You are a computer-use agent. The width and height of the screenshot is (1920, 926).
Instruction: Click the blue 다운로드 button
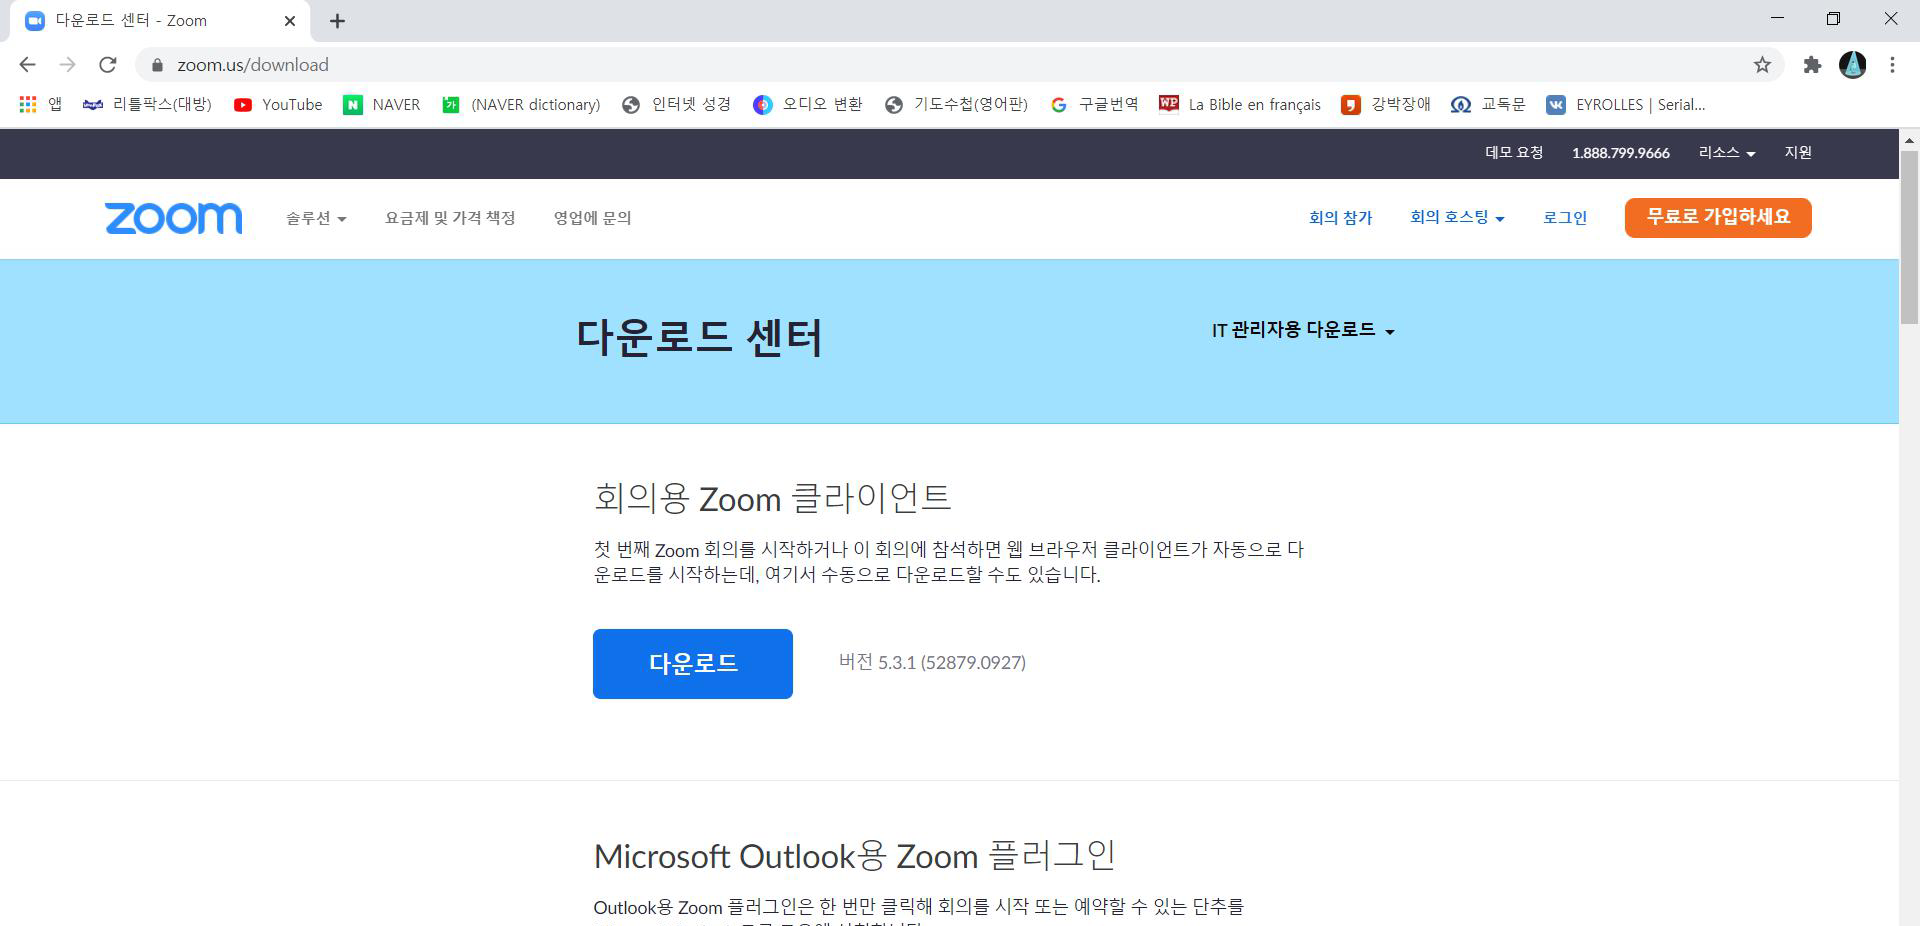point(692,664)
